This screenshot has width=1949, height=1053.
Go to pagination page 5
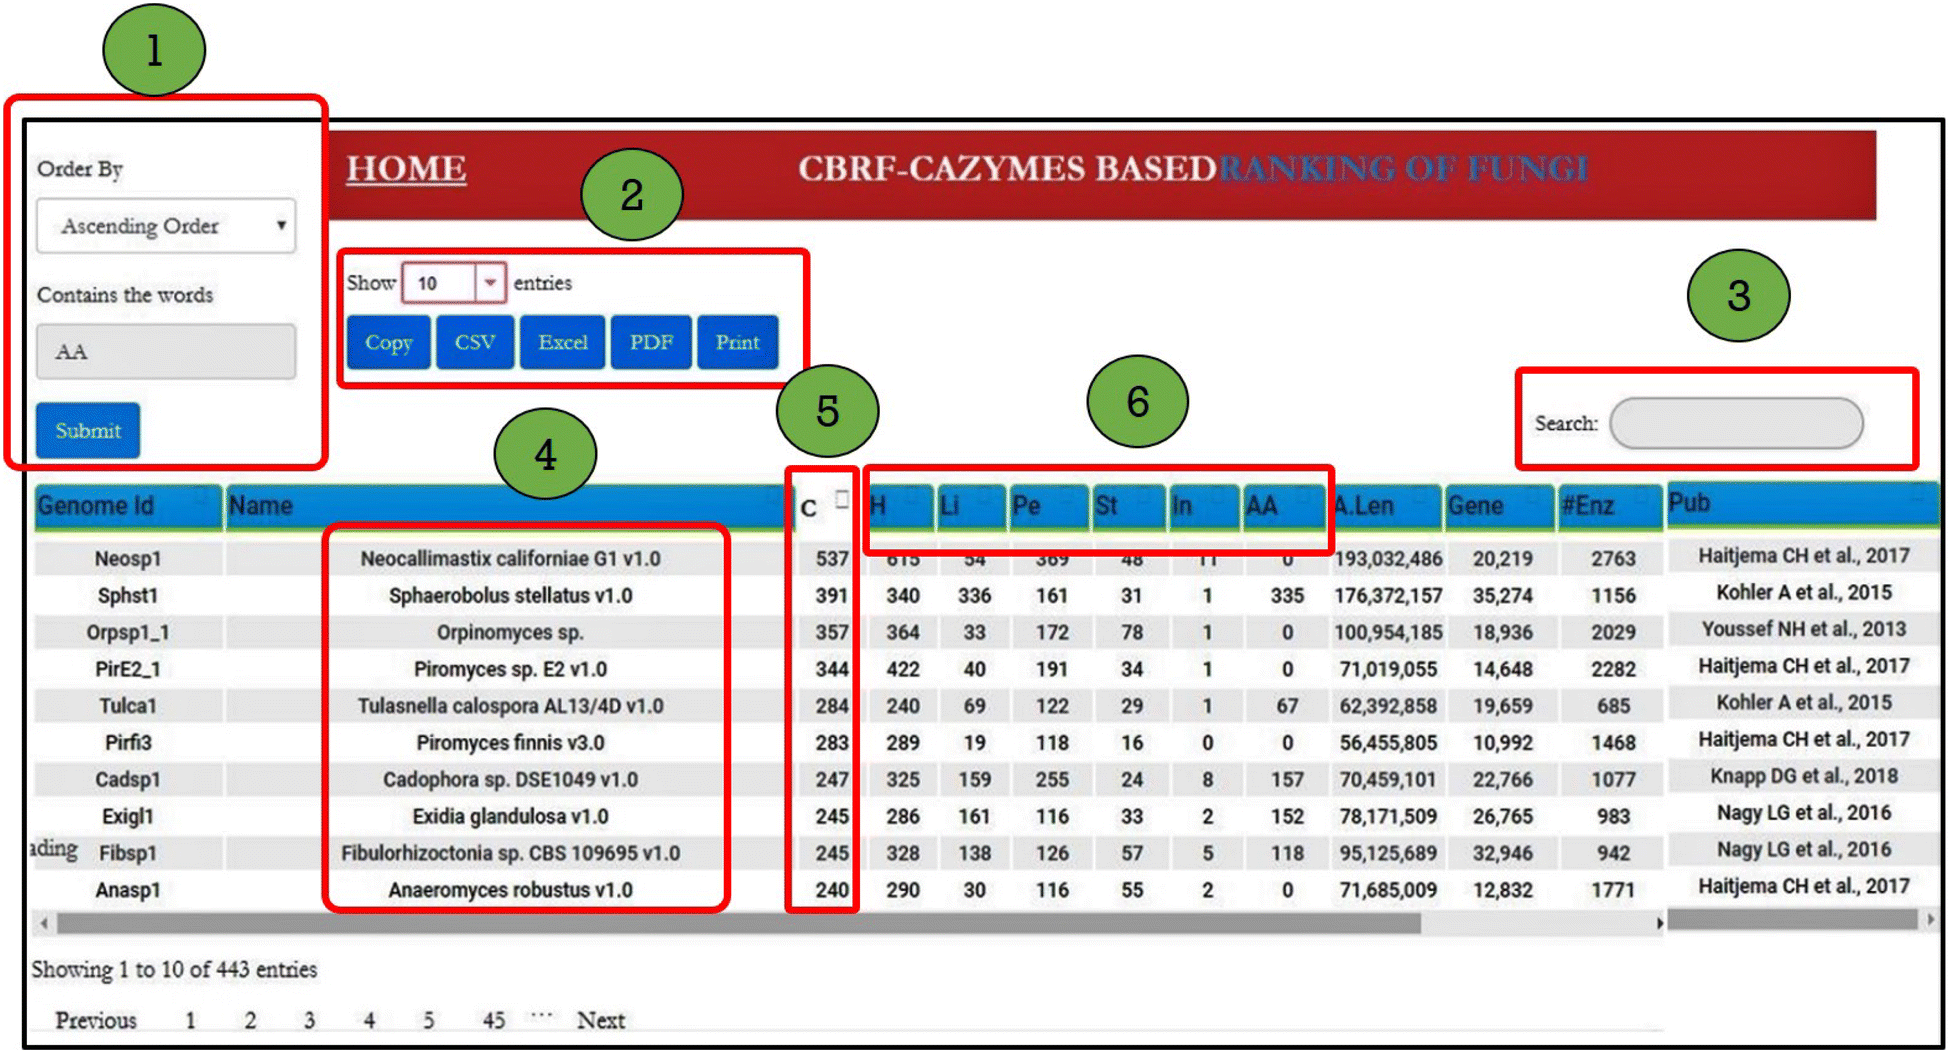(x=428, y=1020)
